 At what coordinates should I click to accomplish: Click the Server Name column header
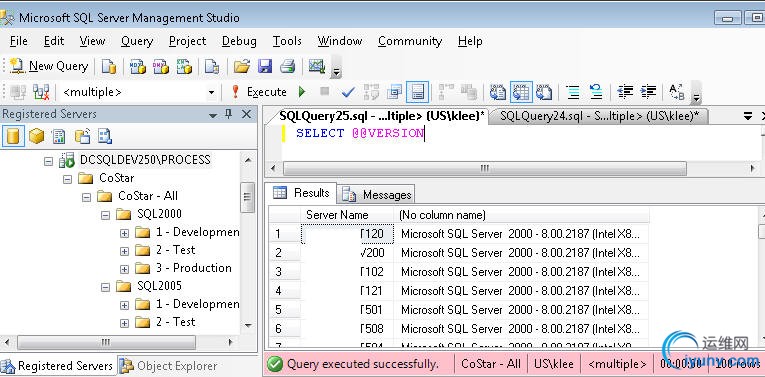coord(347,215)
